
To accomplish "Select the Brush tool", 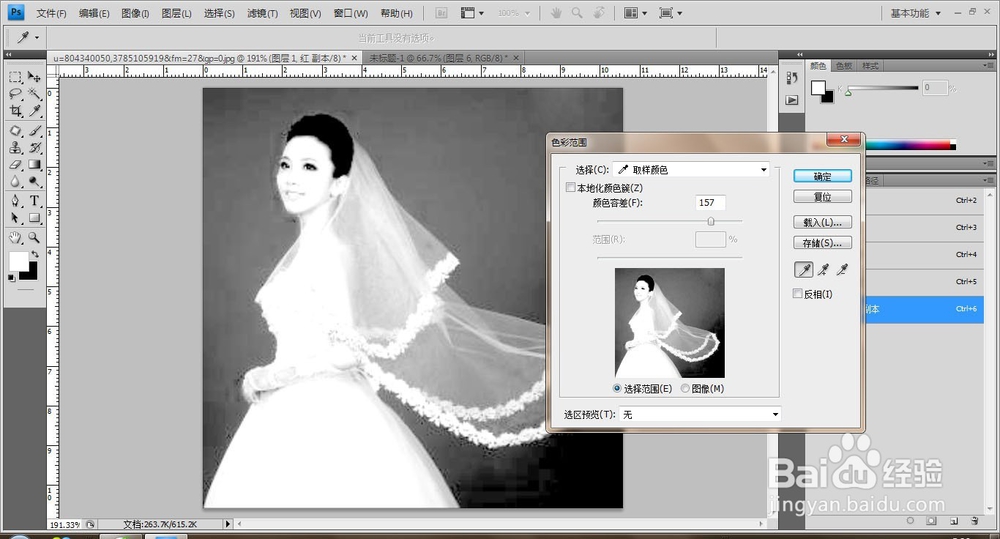I will tap(34, 131).
